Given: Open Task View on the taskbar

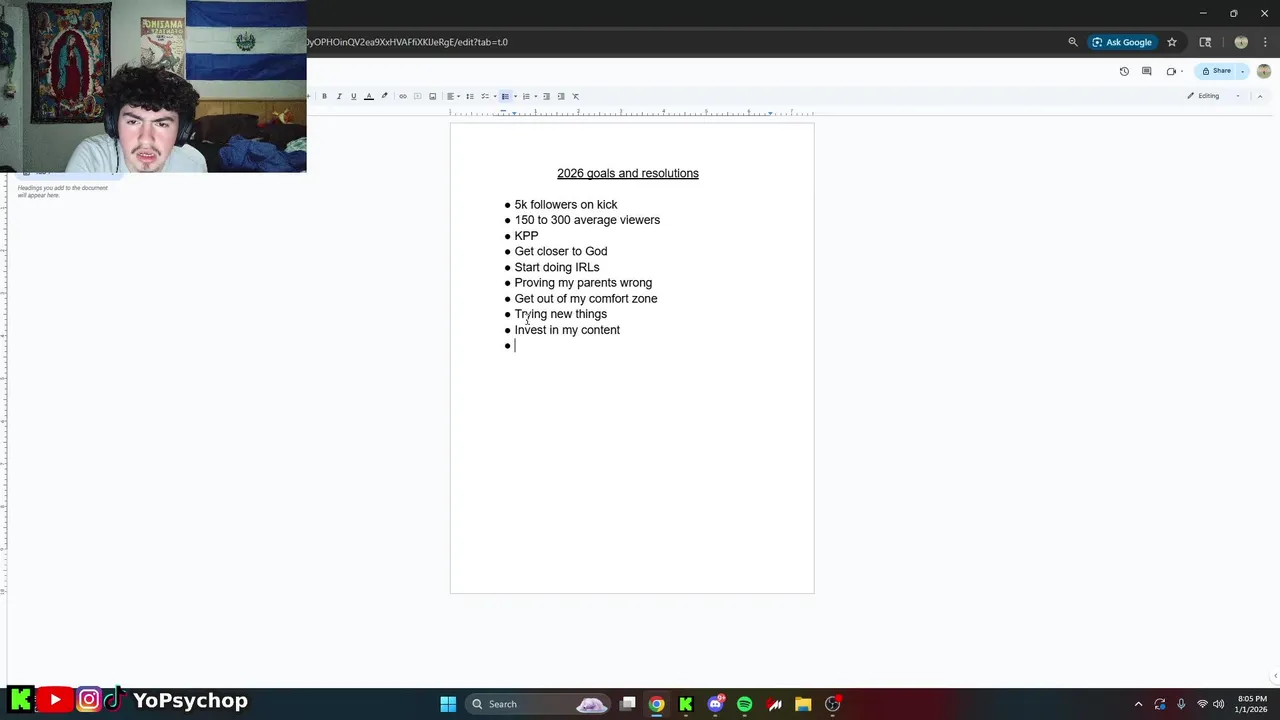Looking at the screenshot, I should pyautogui.click(x=627, y=704).
